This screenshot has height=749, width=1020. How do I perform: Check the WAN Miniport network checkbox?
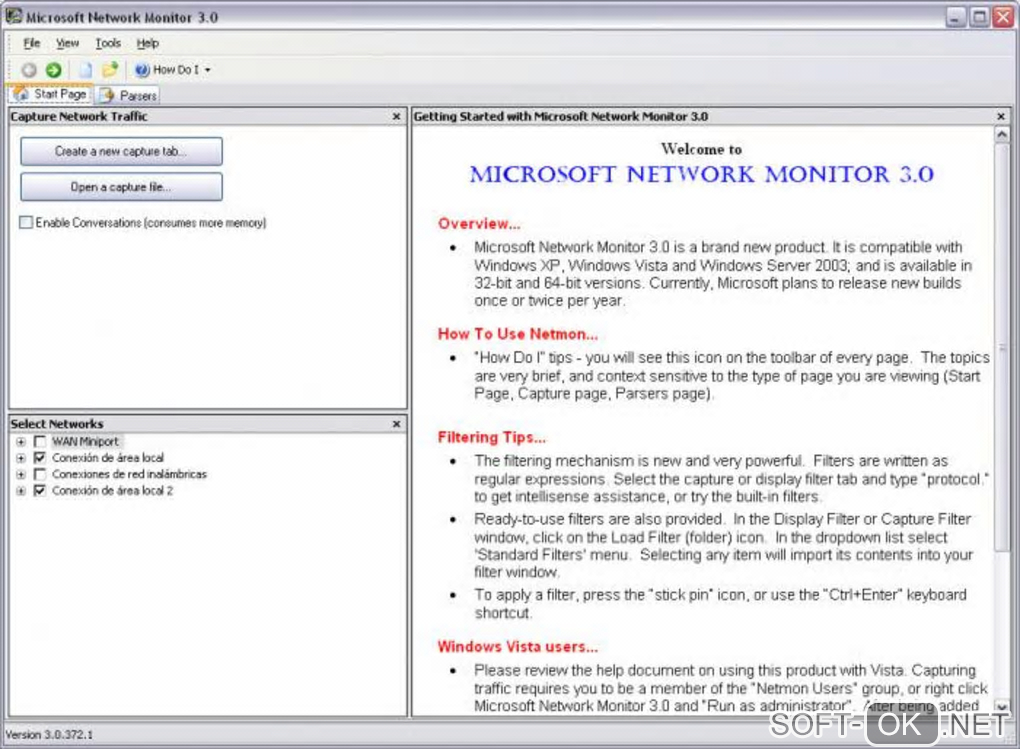click(x=40, y=442)
